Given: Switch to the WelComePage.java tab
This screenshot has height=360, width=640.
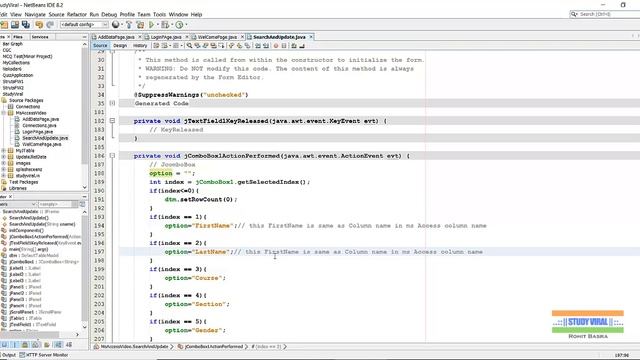Looking at the screenshot, I should point(218,37).
